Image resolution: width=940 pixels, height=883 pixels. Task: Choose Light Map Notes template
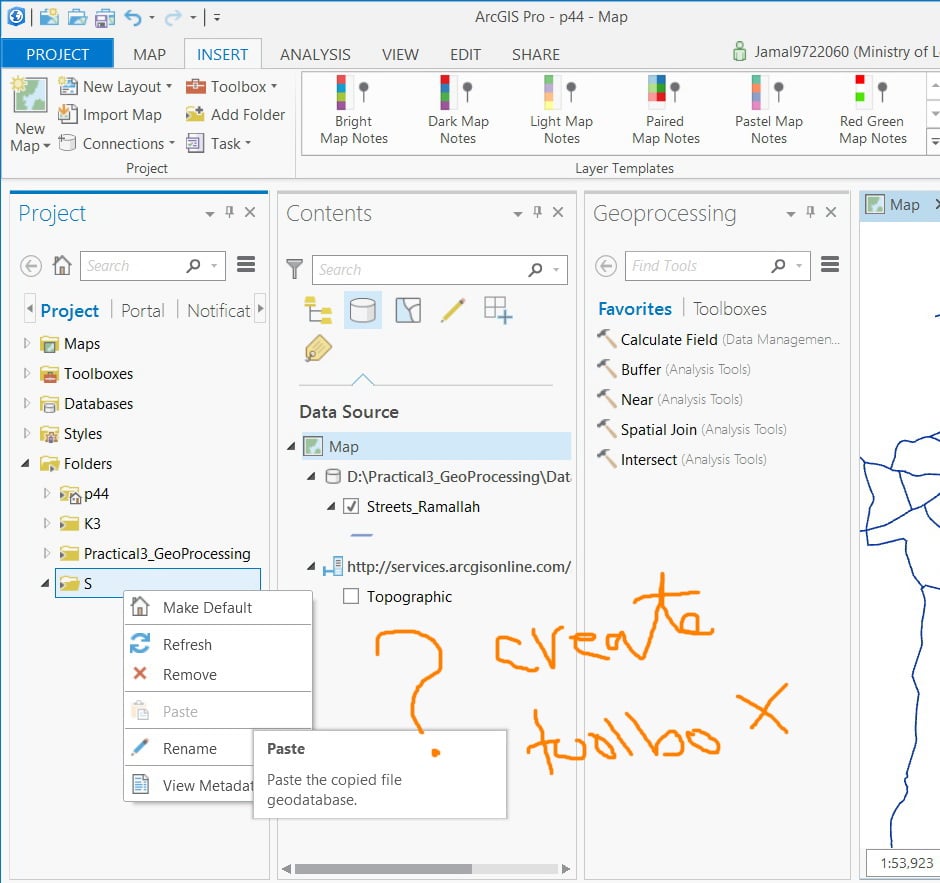click(561, 111)
